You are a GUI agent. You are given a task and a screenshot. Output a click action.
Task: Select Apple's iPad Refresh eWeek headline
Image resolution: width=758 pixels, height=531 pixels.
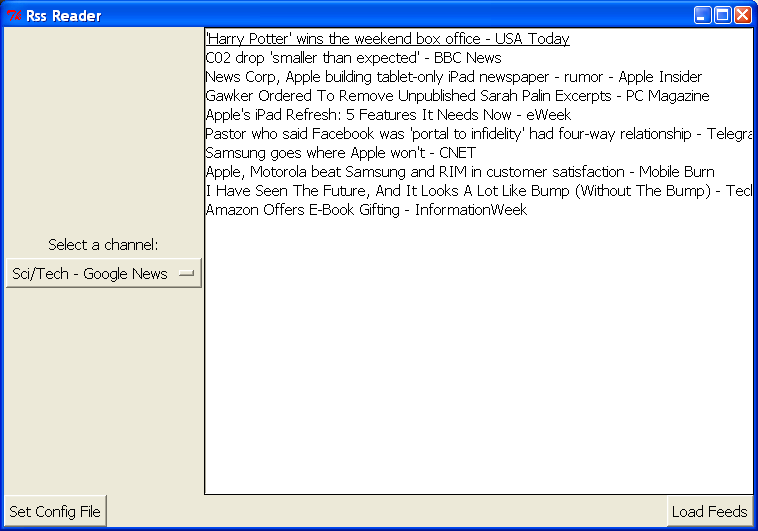point(388,115)
